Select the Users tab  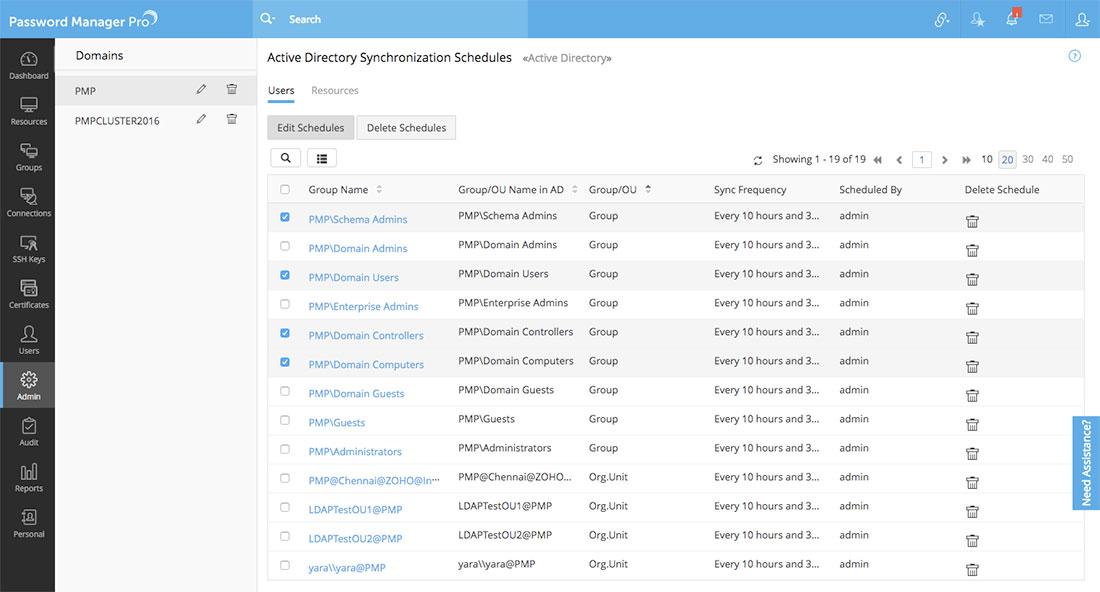tap(281, 91)
